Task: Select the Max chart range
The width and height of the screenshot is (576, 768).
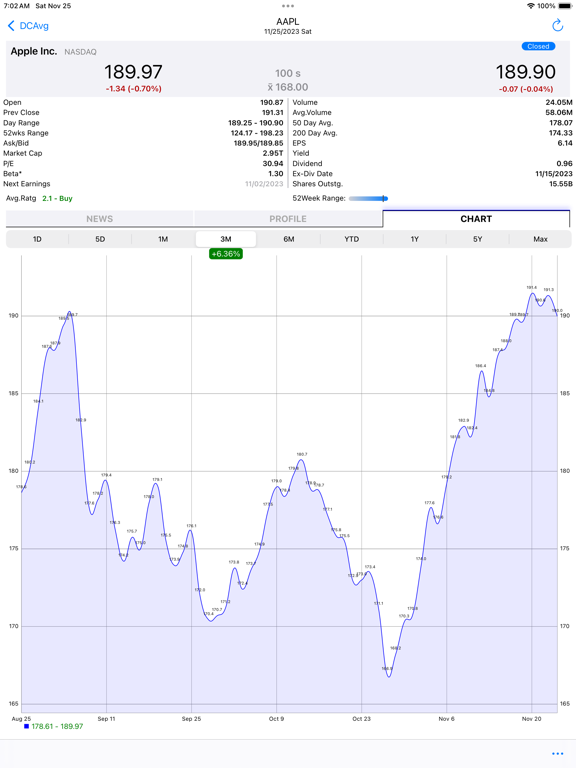Action: pyautogui.click(x=540, y=239)
